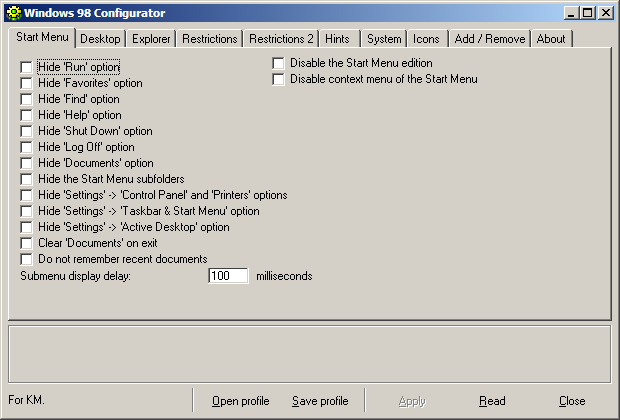
Task: Switch to the System tab
Action: pos(384,39)
